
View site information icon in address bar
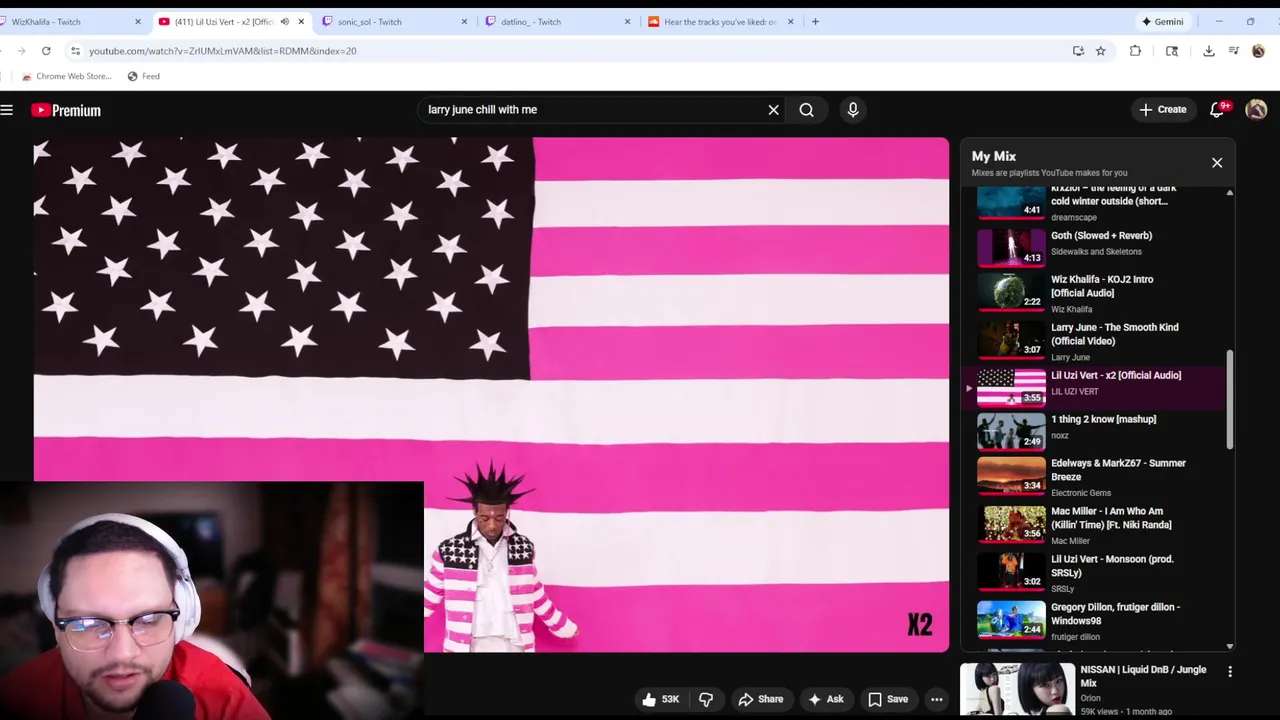coord(75,51)
